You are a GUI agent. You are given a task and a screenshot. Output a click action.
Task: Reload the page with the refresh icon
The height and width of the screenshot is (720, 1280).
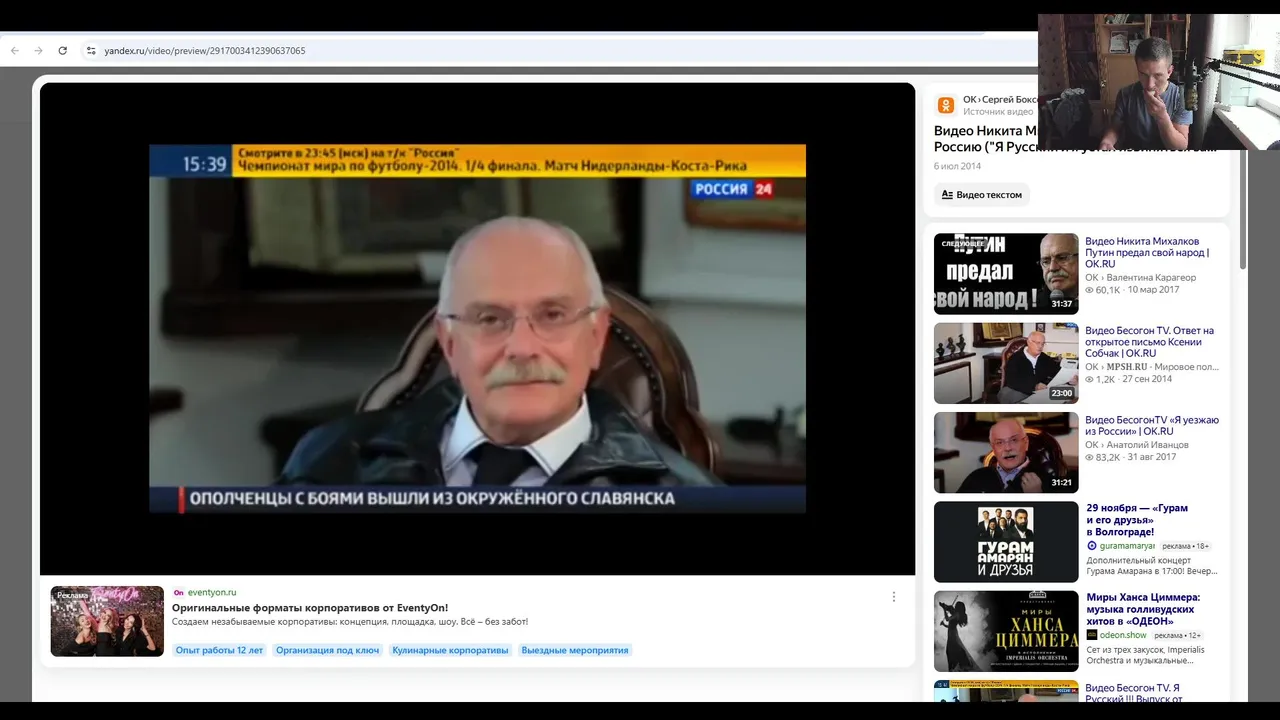(62, 51)
